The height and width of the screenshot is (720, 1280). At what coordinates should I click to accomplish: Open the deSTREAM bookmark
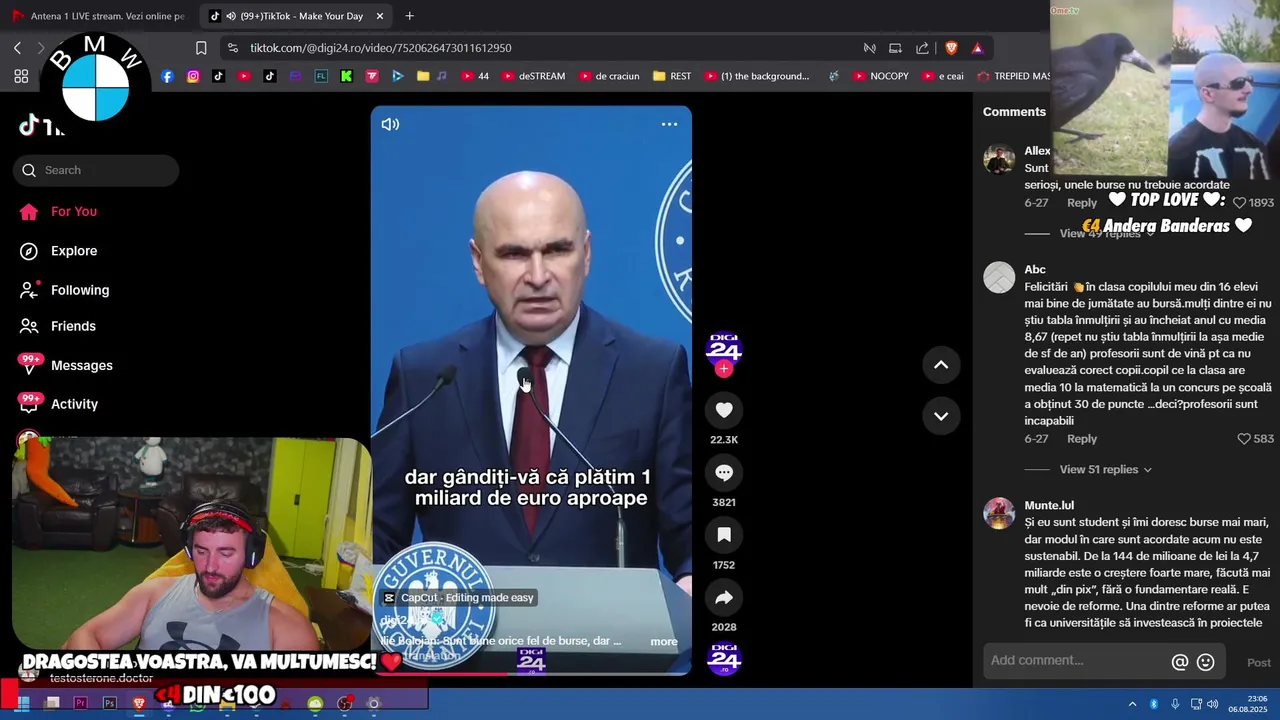(x=534, y=76)
